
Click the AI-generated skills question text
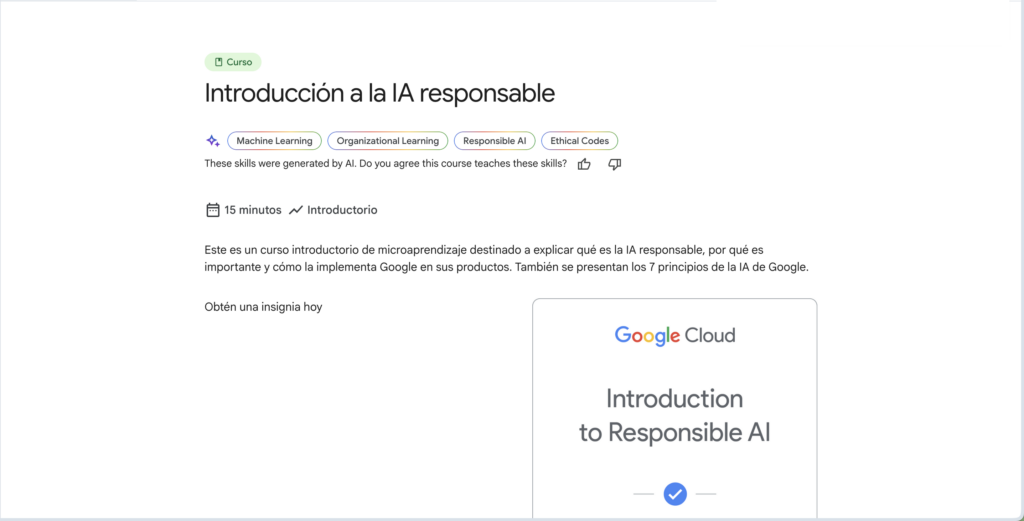click(386, 164)
